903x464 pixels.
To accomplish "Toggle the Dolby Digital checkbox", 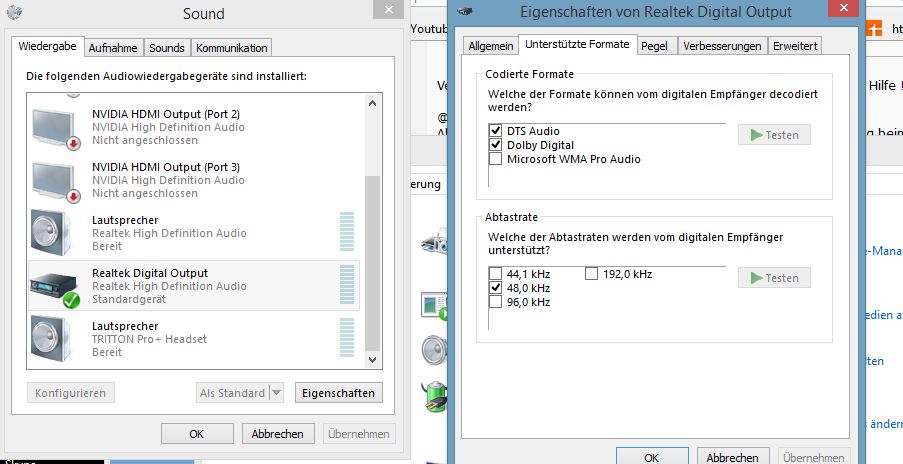I will (x=495, y=144).
